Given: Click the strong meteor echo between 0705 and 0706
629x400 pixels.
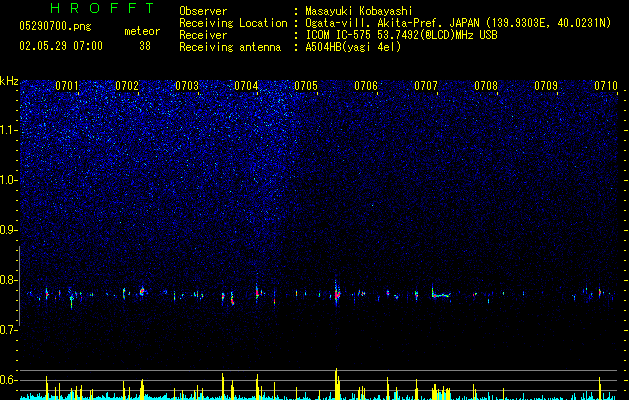Looking at the screenshot, I should 337,294.
